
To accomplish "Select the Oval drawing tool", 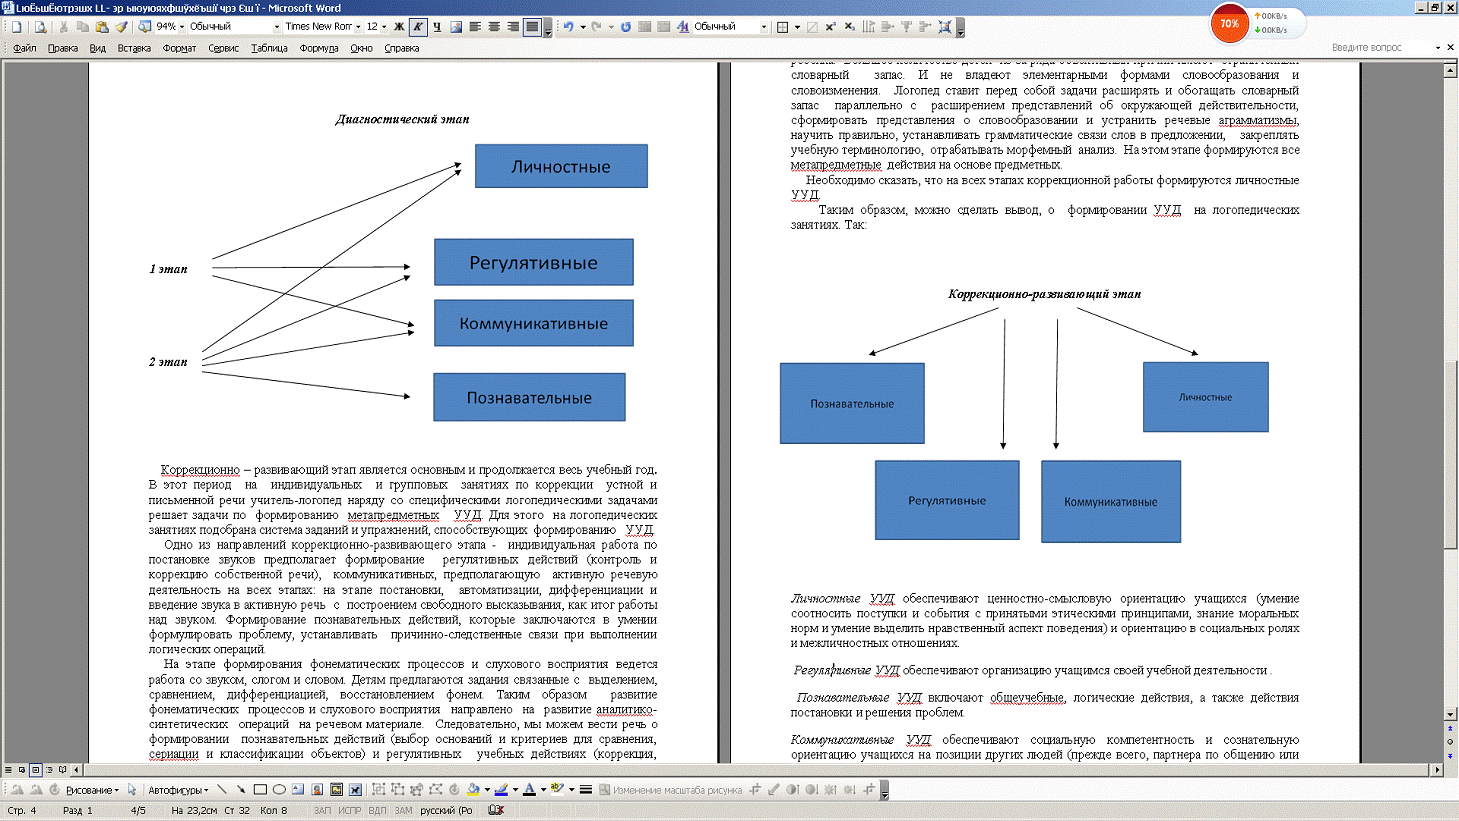I will tap(279, 790).
